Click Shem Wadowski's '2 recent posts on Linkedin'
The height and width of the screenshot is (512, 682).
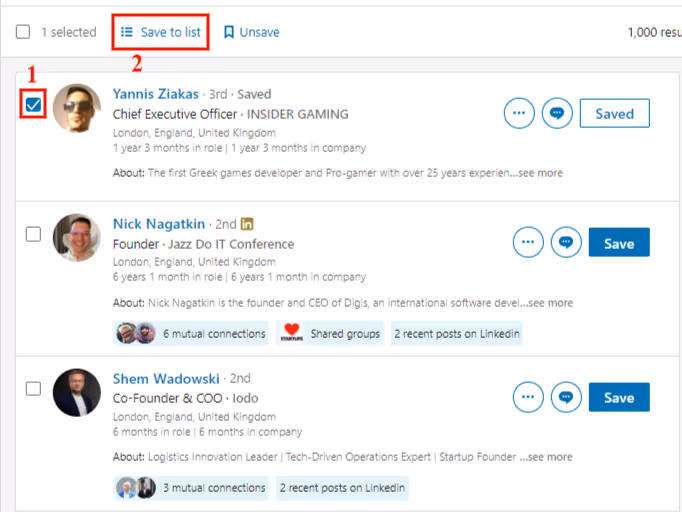[x=342, y=488]
